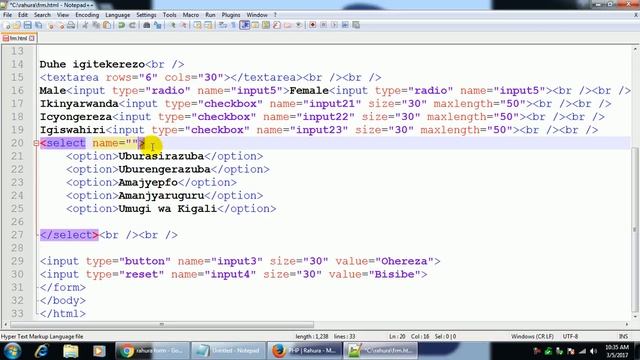Click the Stop Recording macro icon
This screenshot has width=640, height=360.
click(x=323, y=25)
